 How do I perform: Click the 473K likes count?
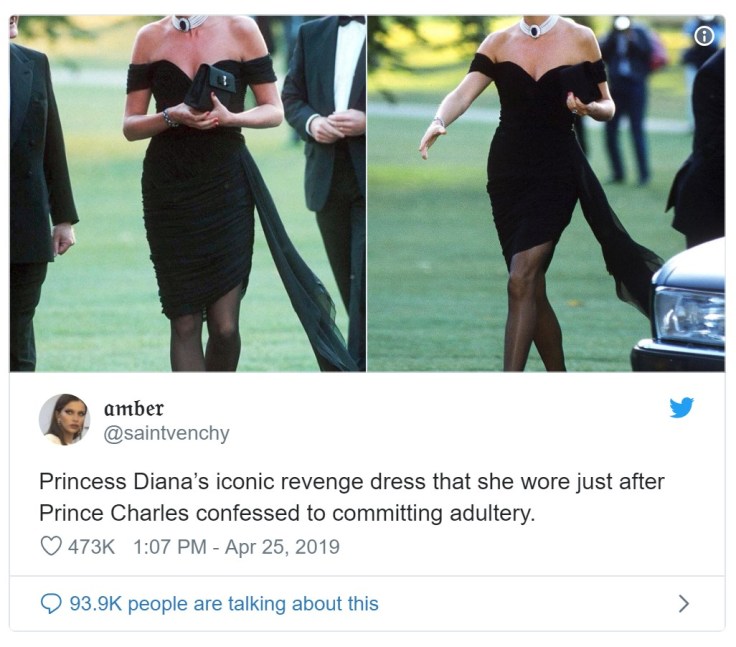pos(92,547)
